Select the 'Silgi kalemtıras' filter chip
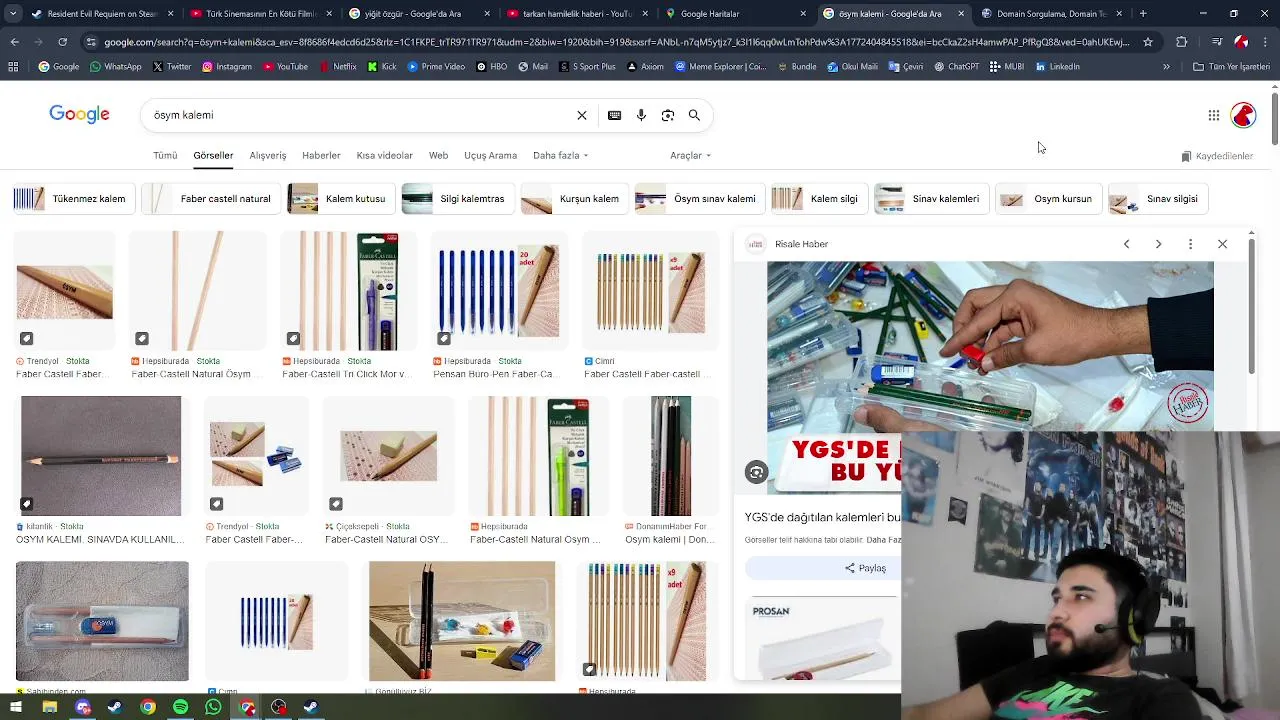The image size is (1280, 720). pyautogui.click(x=456, y=199)
